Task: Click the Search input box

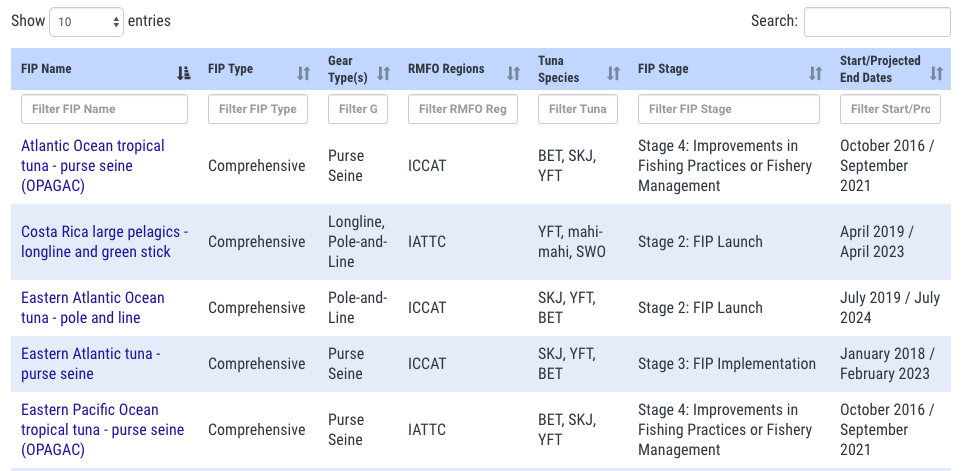Action: click(877, 22)
